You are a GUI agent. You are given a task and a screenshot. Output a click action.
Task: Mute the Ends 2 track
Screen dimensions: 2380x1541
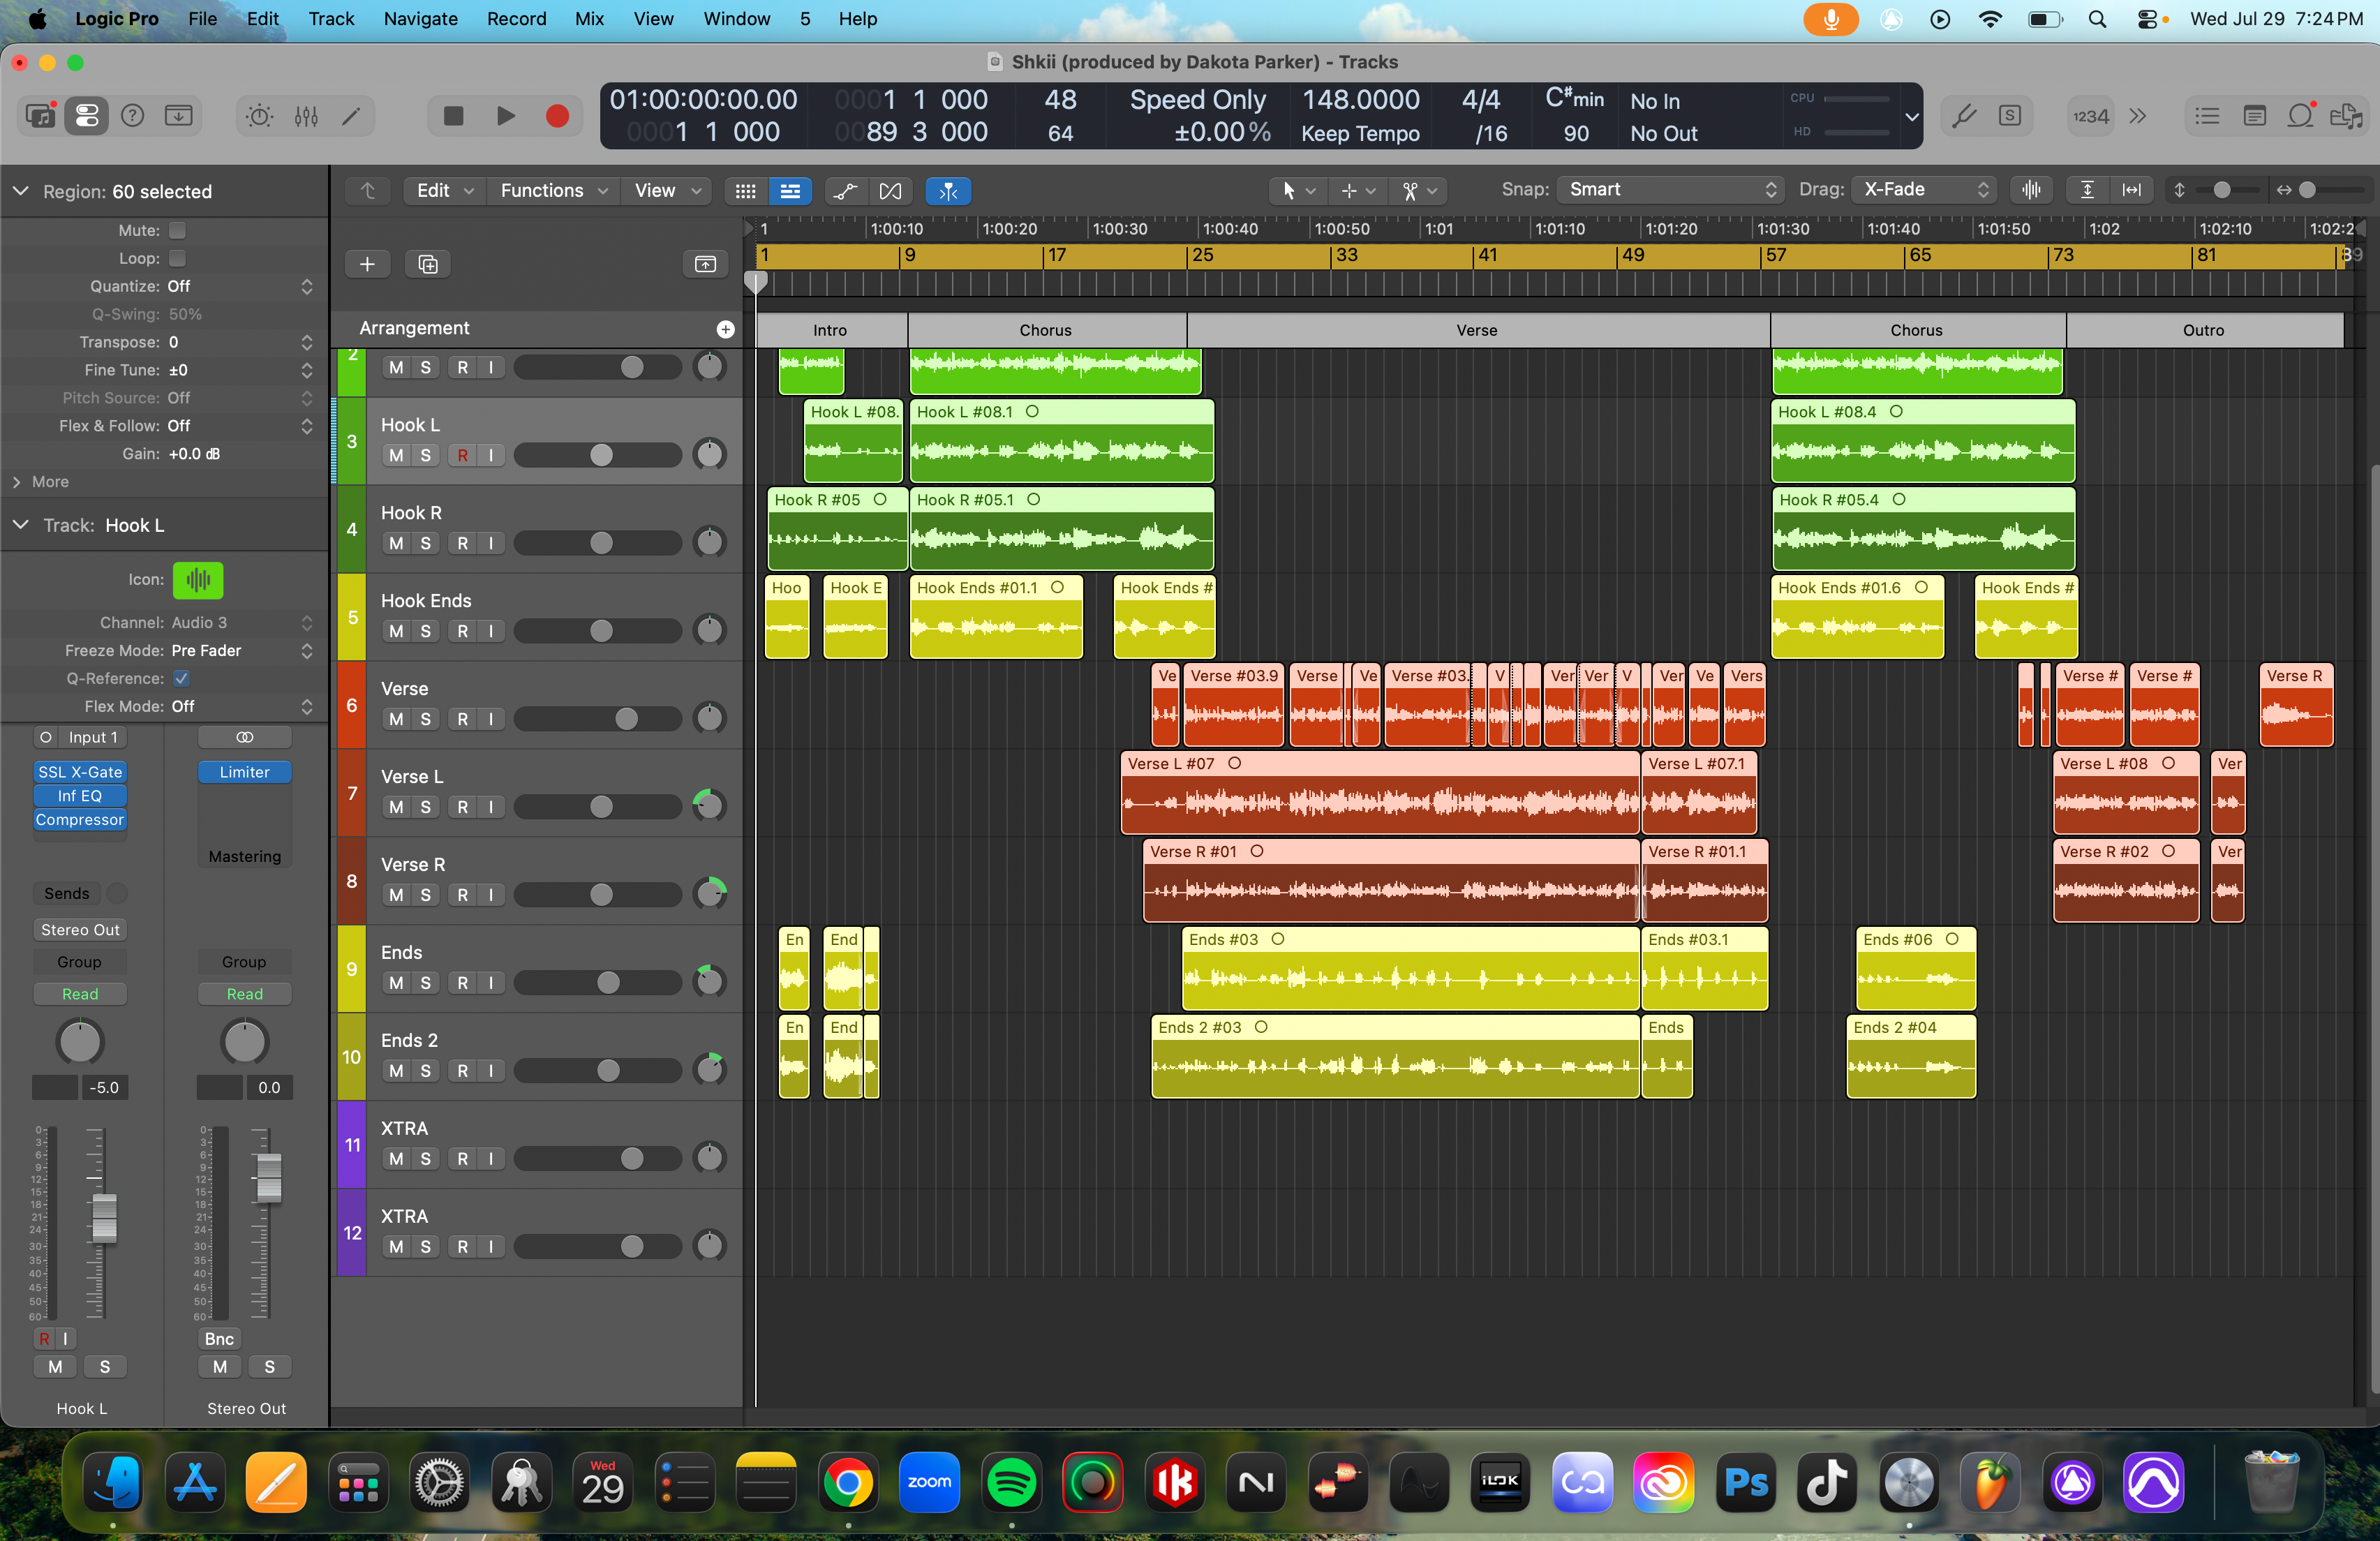(x=396, y=1070)
